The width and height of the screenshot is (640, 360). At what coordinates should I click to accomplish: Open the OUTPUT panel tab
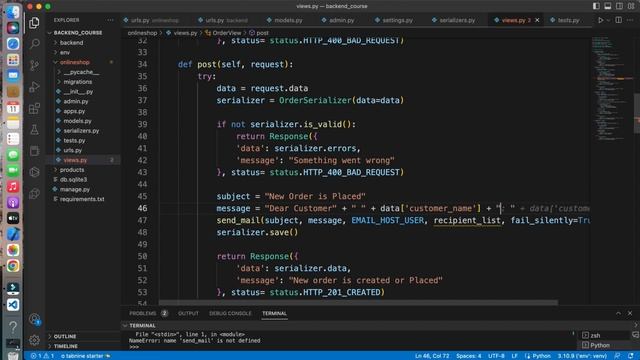click(x=188, y=313)
